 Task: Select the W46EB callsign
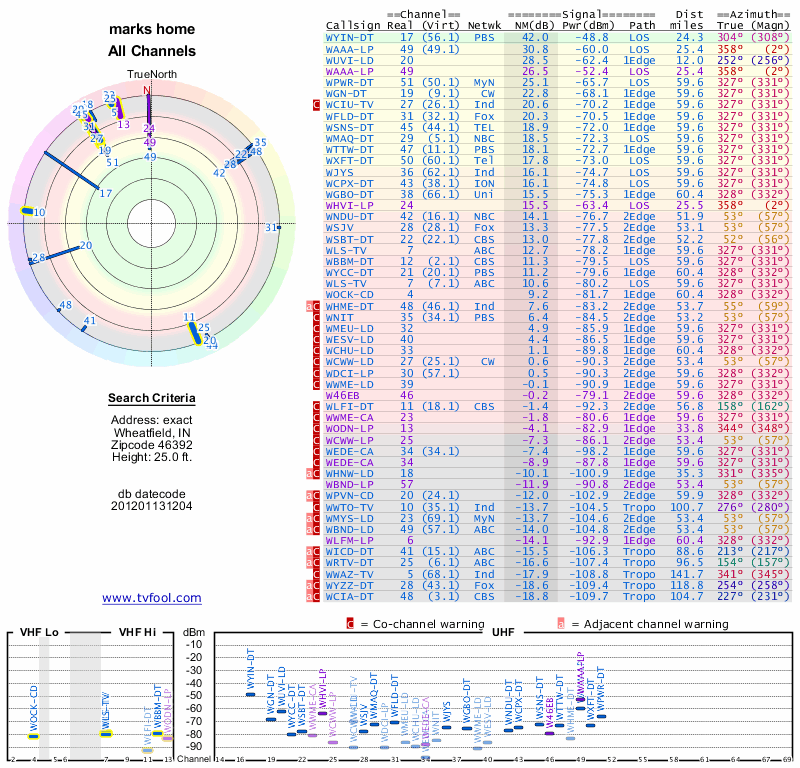pyautogui.click(x=343, y=395)
